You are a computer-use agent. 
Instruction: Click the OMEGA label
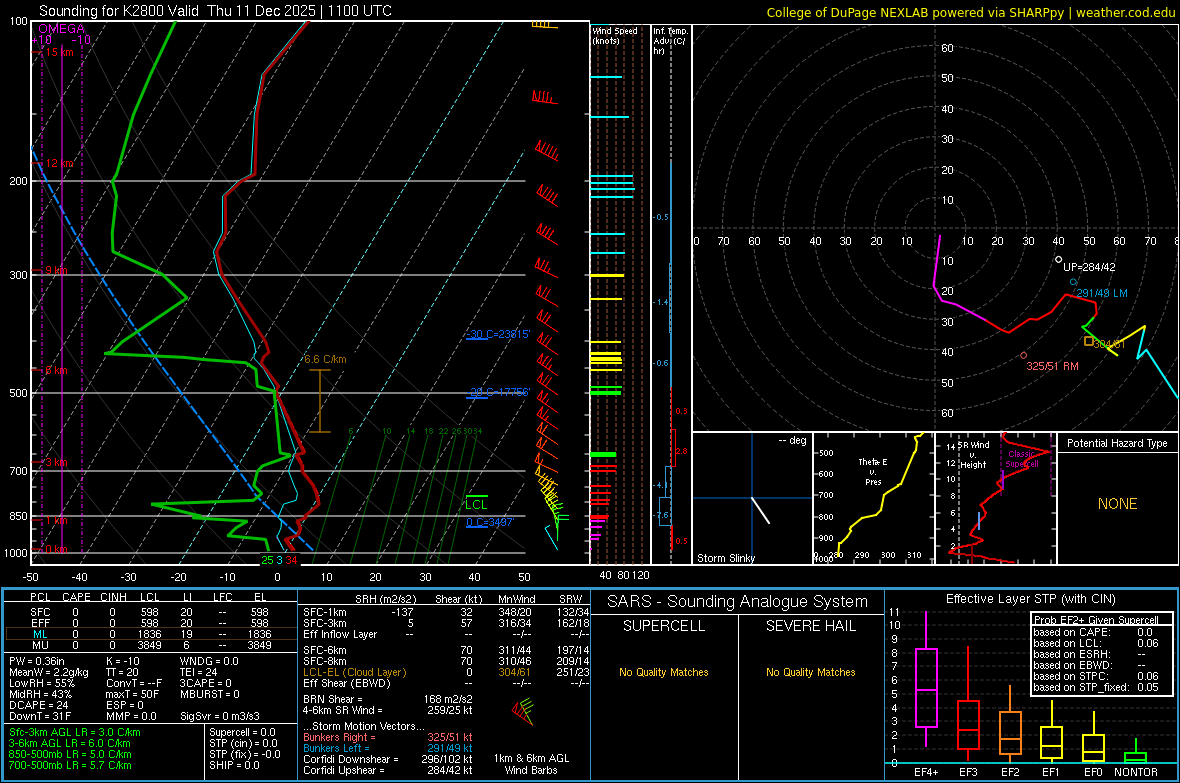[62, 29]
